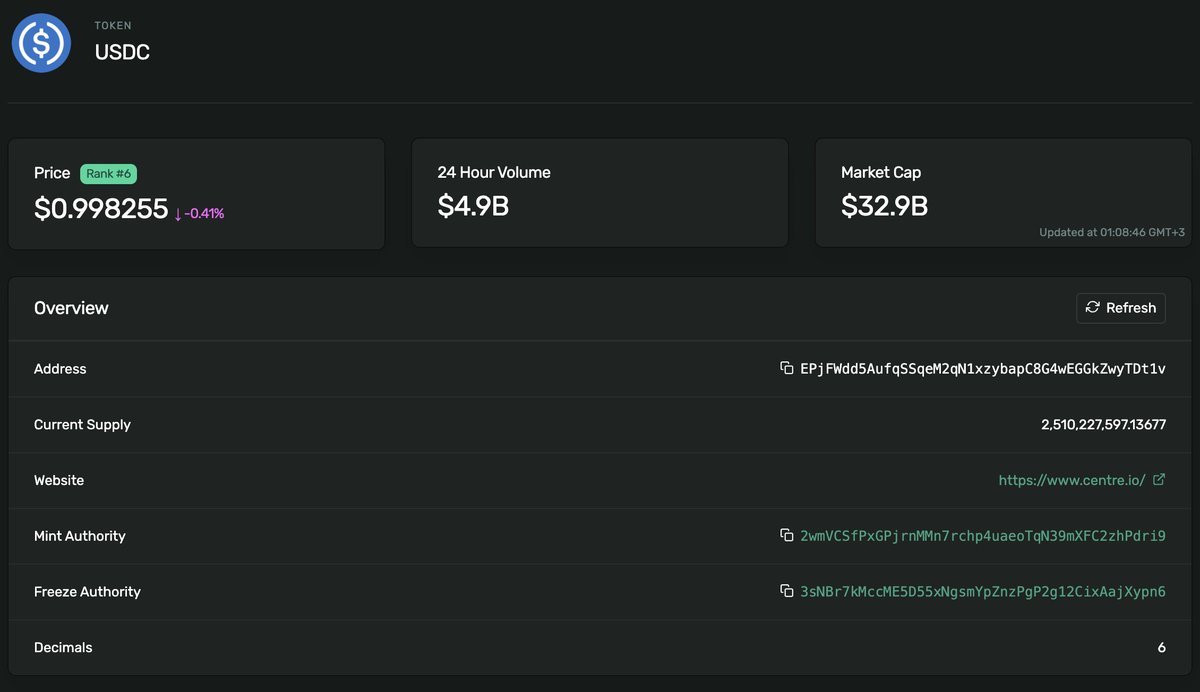Copy the token Address with copy icon

tap(787, 368)
